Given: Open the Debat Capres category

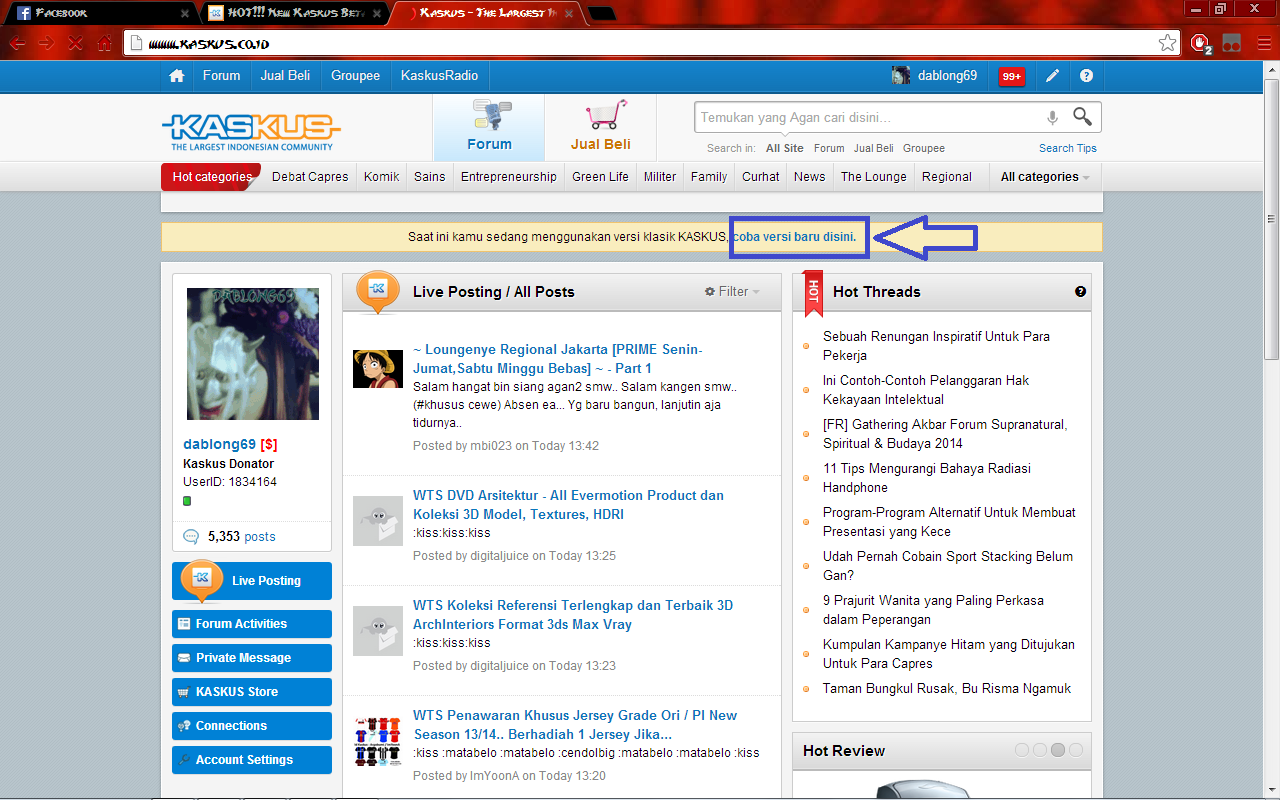Looking at the screenshot, I should pyautogui.click(x=310, y=177).
